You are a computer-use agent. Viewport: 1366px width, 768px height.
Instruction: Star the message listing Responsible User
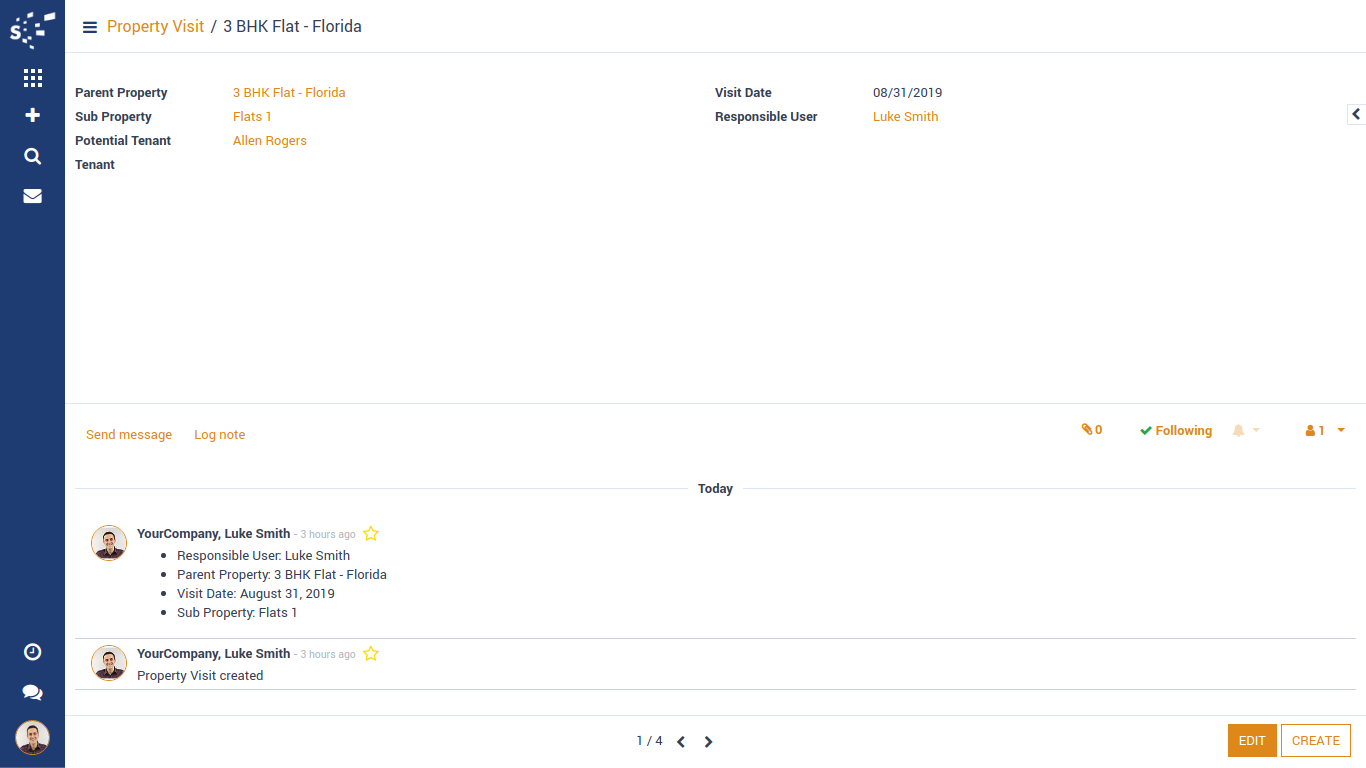(371, 534)
